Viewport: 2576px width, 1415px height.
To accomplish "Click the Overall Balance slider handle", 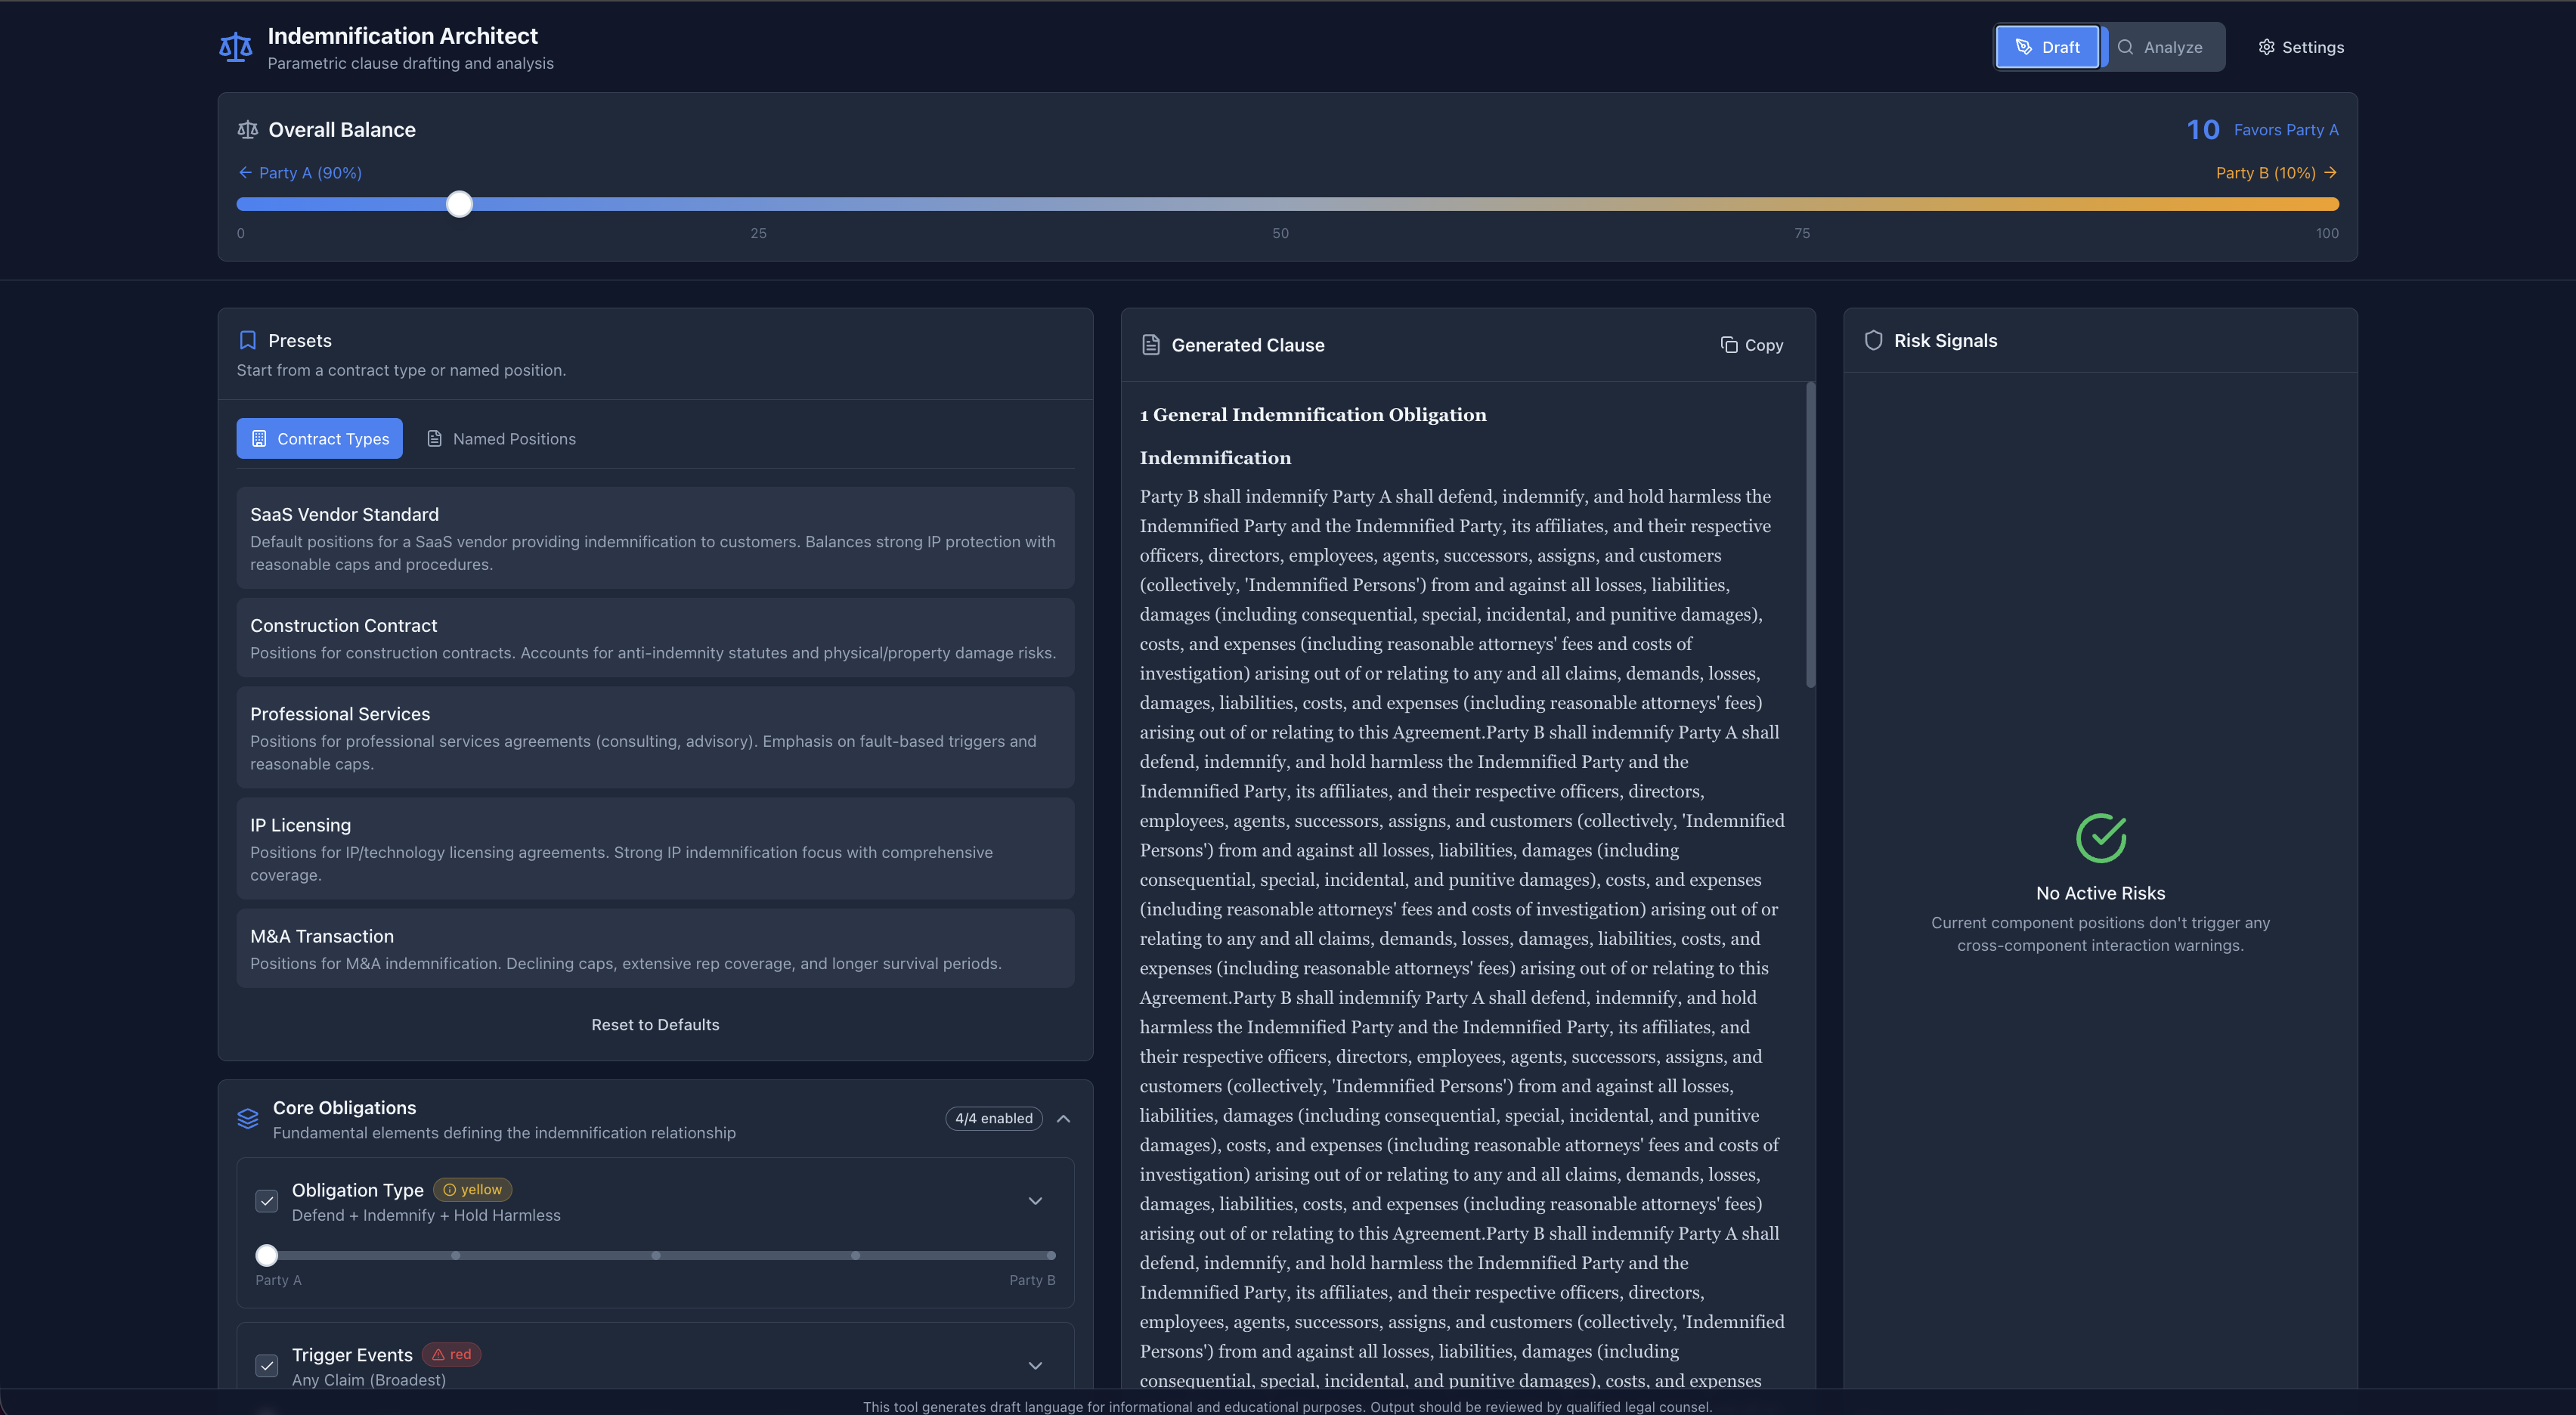I will pyautogui.click(x=459, y=204).
